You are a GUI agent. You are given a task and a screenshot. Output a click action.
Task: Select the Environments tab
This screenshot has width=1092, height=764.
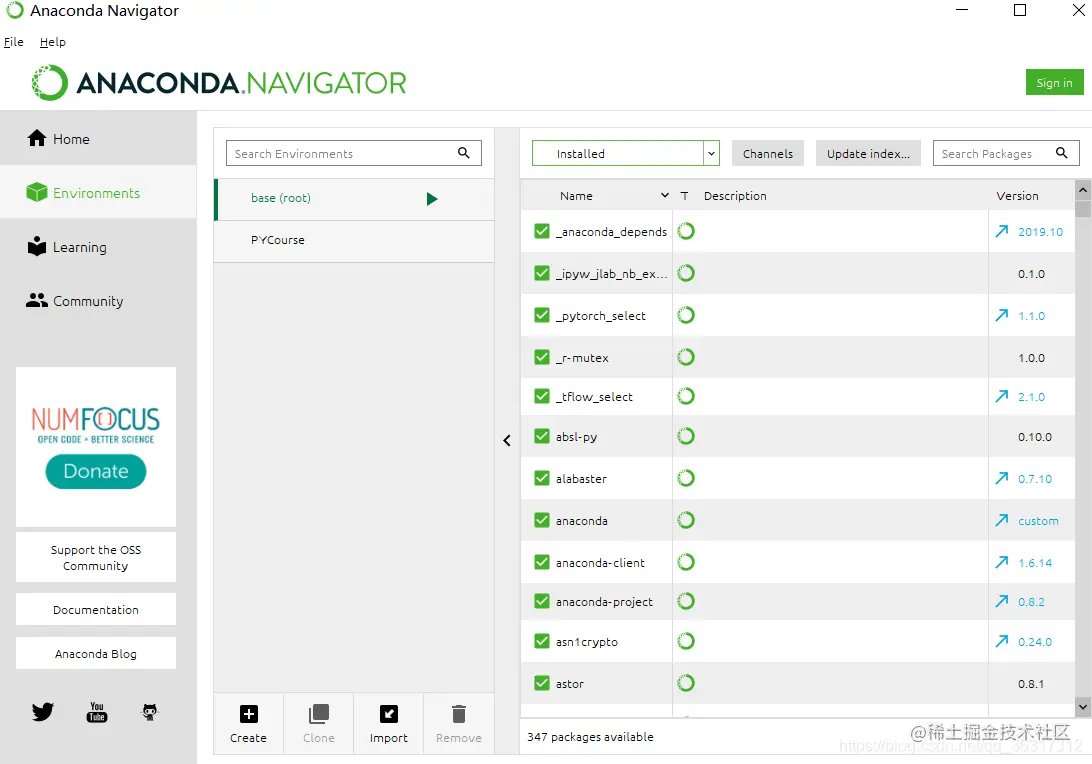coord(98,192)
